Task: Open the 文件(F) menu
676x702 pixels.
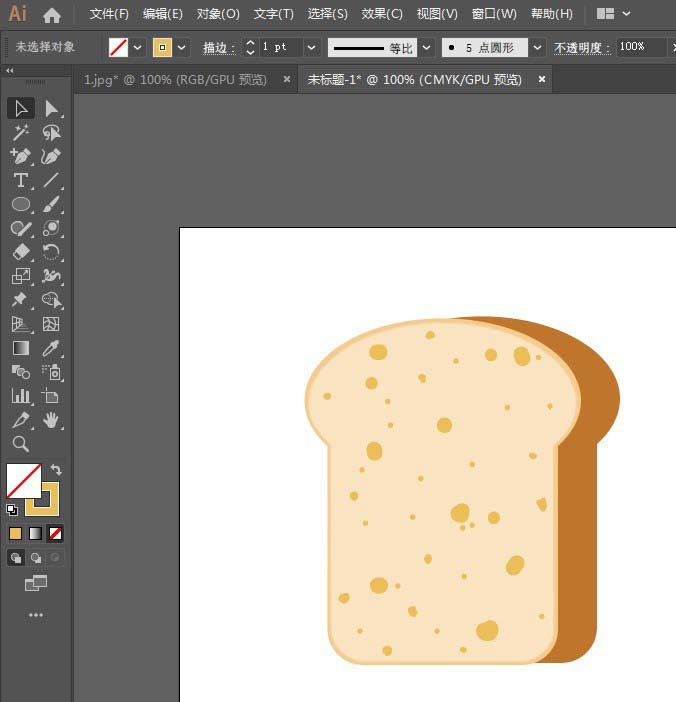Action: [x=109, y=14]
